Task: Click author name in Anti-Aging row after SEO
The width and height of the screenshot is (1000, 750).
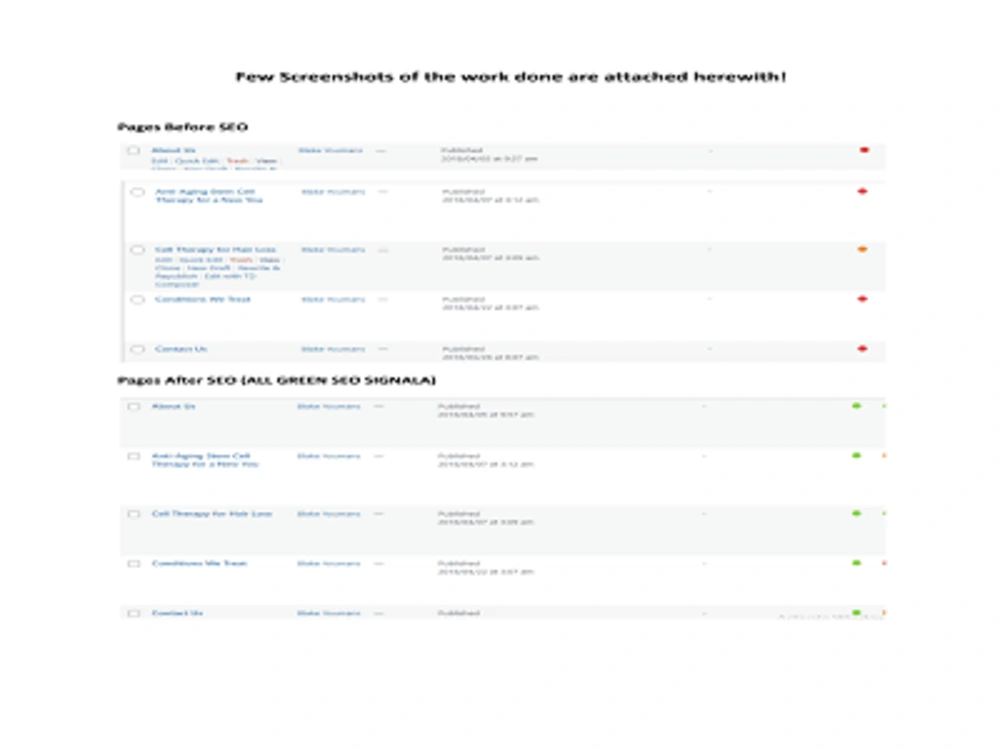Action: (328, 456)
